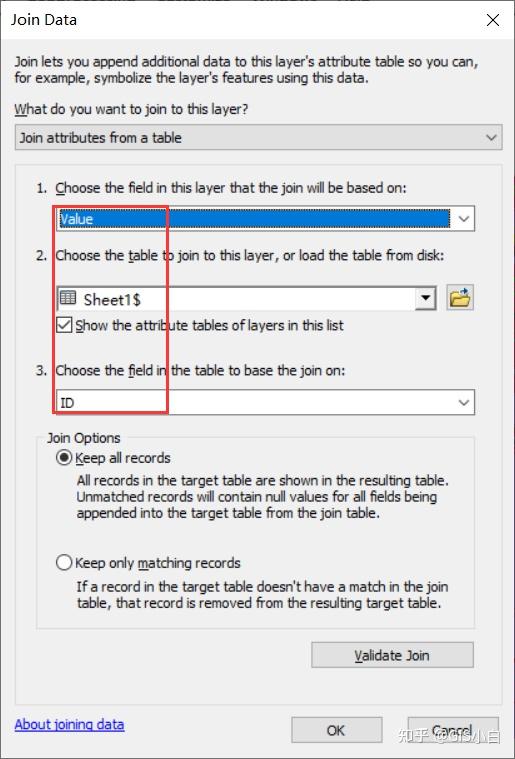This screenshot has width=515, height=759.
Task: Close the Join Data dialog with X
Action: pos(493,20)
